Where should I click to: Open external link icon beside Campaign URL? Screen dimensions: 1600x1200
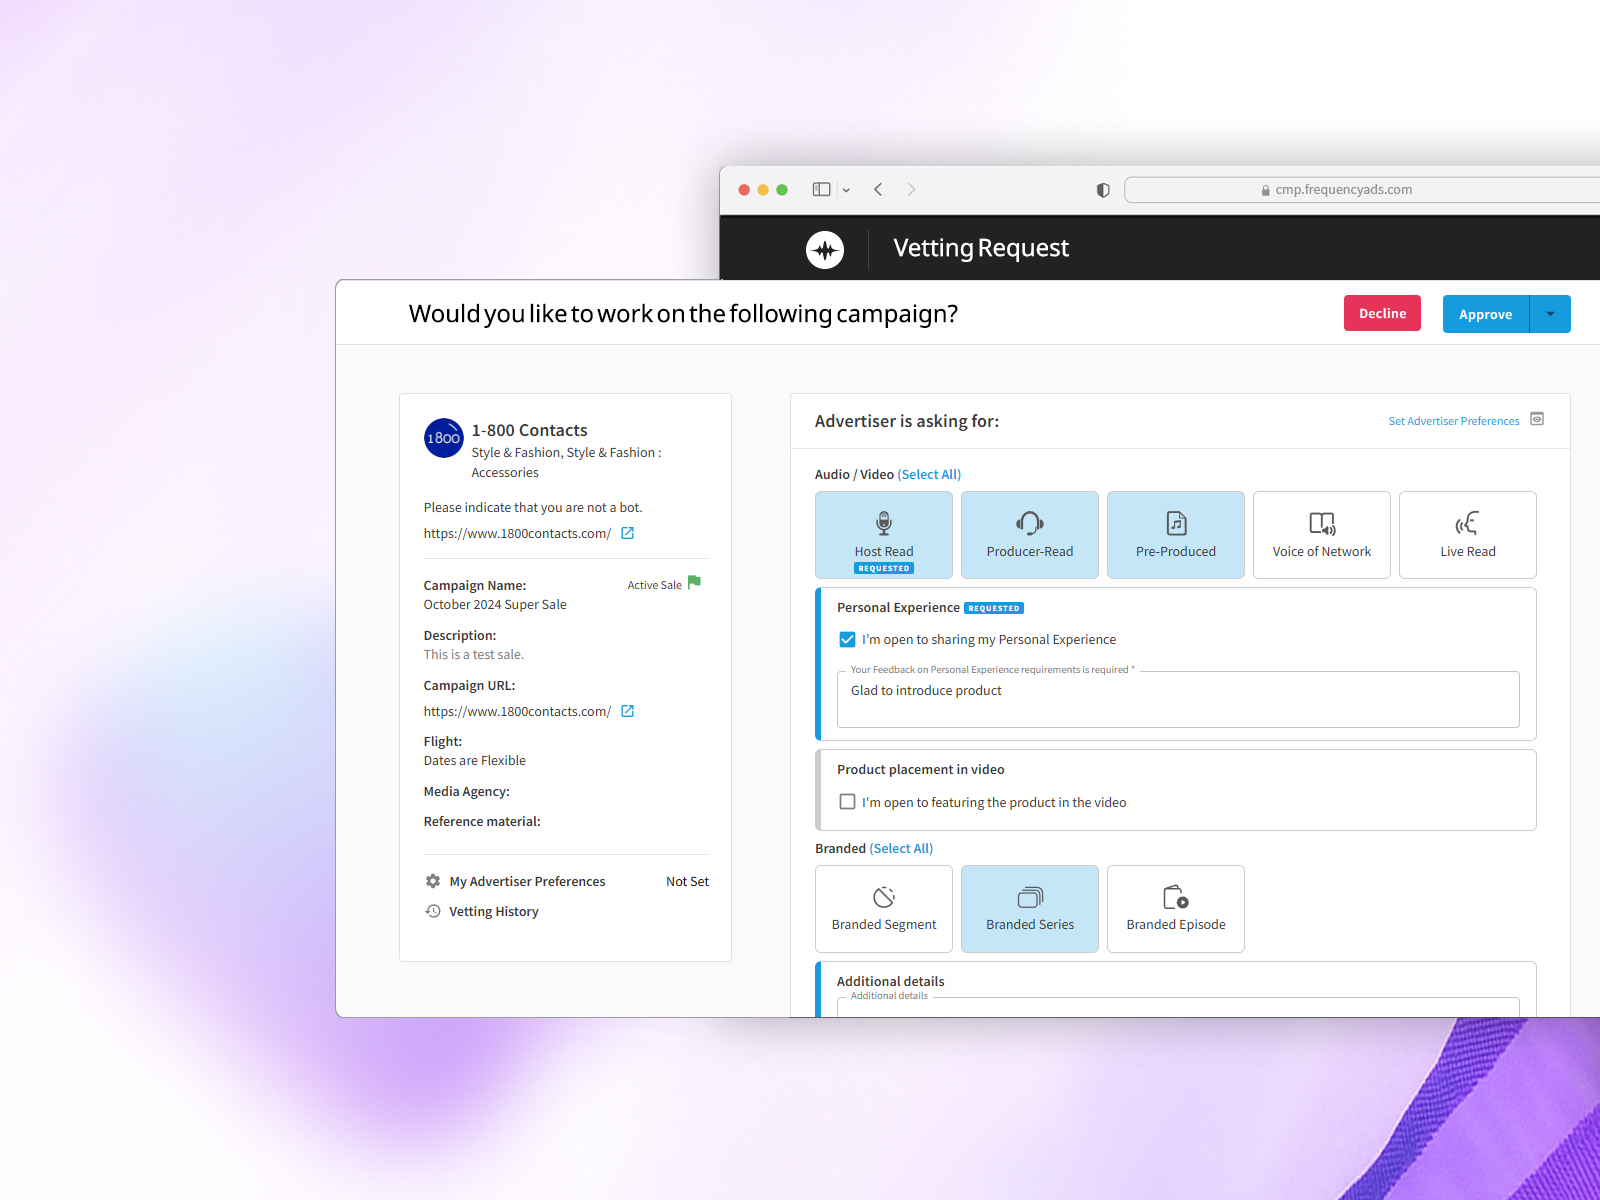(x=628, y=712)
